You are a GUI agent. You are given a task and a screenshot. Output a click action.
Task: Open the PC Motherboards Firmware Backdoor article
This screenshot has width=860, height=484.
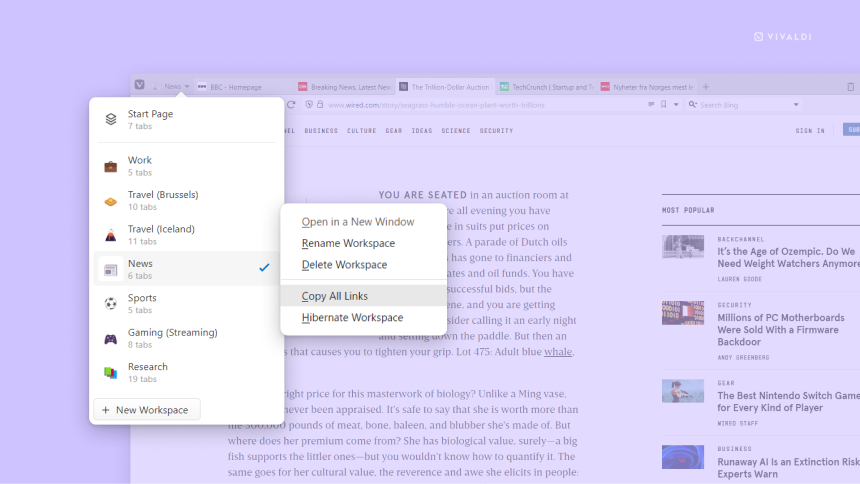point(781,330)
